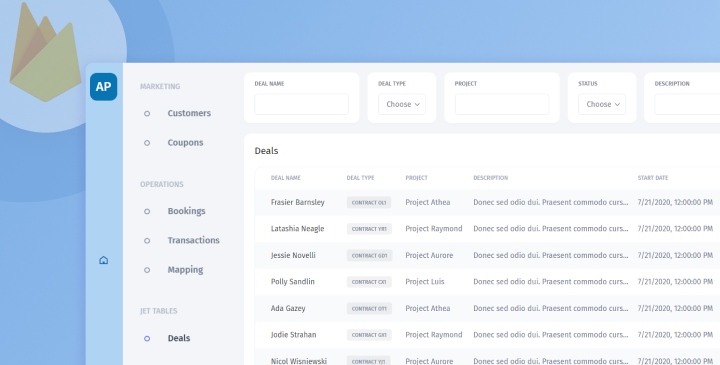
Task: Click the circle bullet next to Mapping
Action: coord(147,270)
